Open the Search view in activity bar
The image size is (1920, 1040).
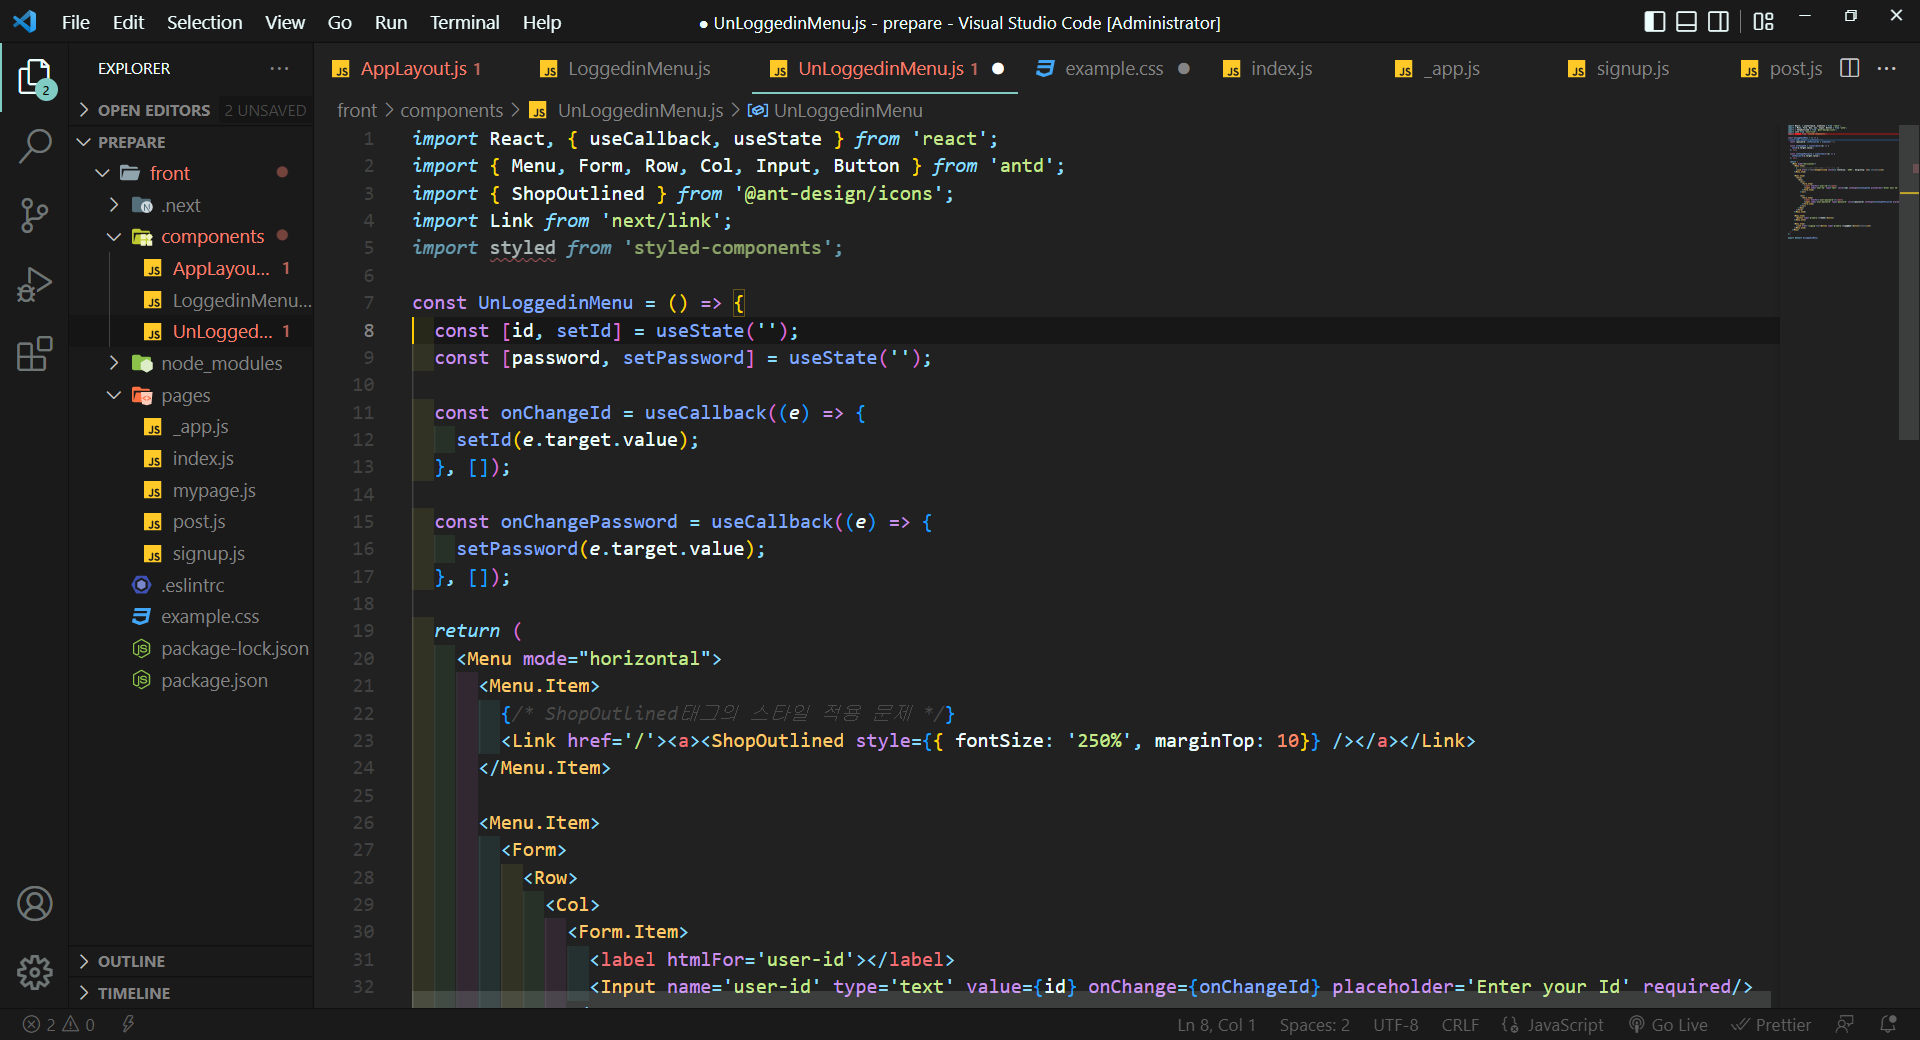coord(35,146)
